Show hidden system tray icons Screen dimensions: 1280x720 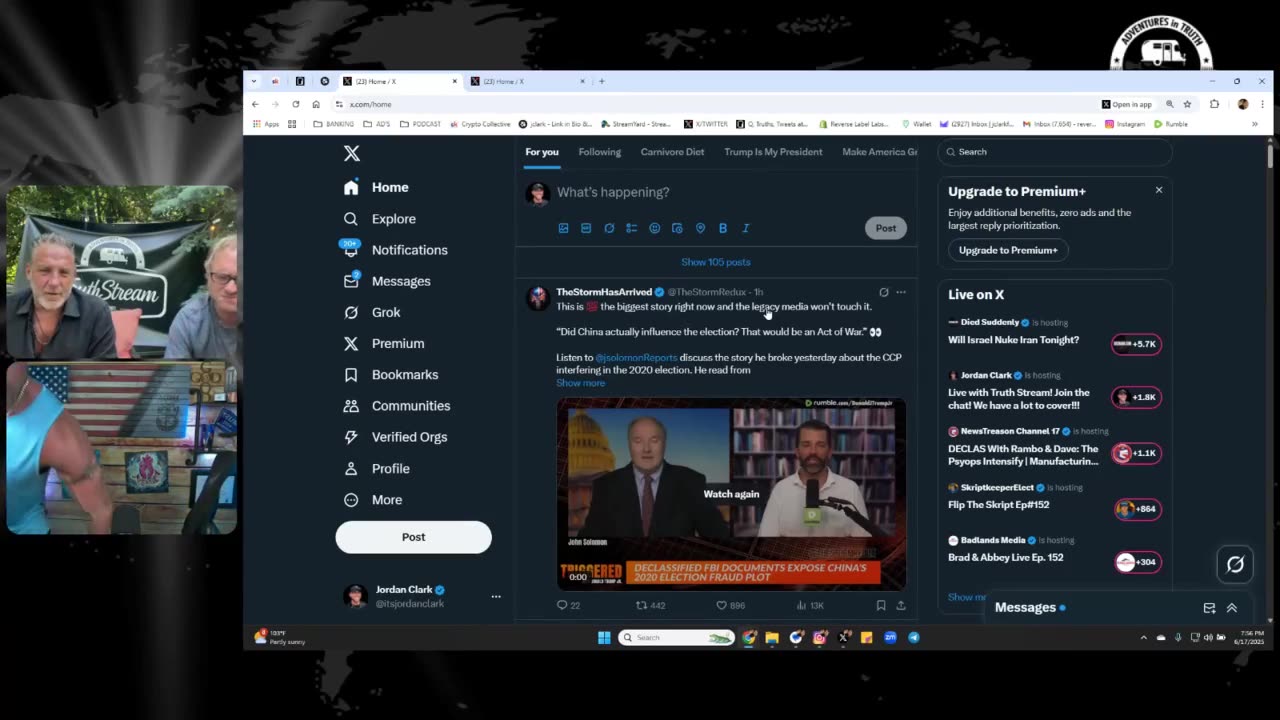tap(1144, 637)
